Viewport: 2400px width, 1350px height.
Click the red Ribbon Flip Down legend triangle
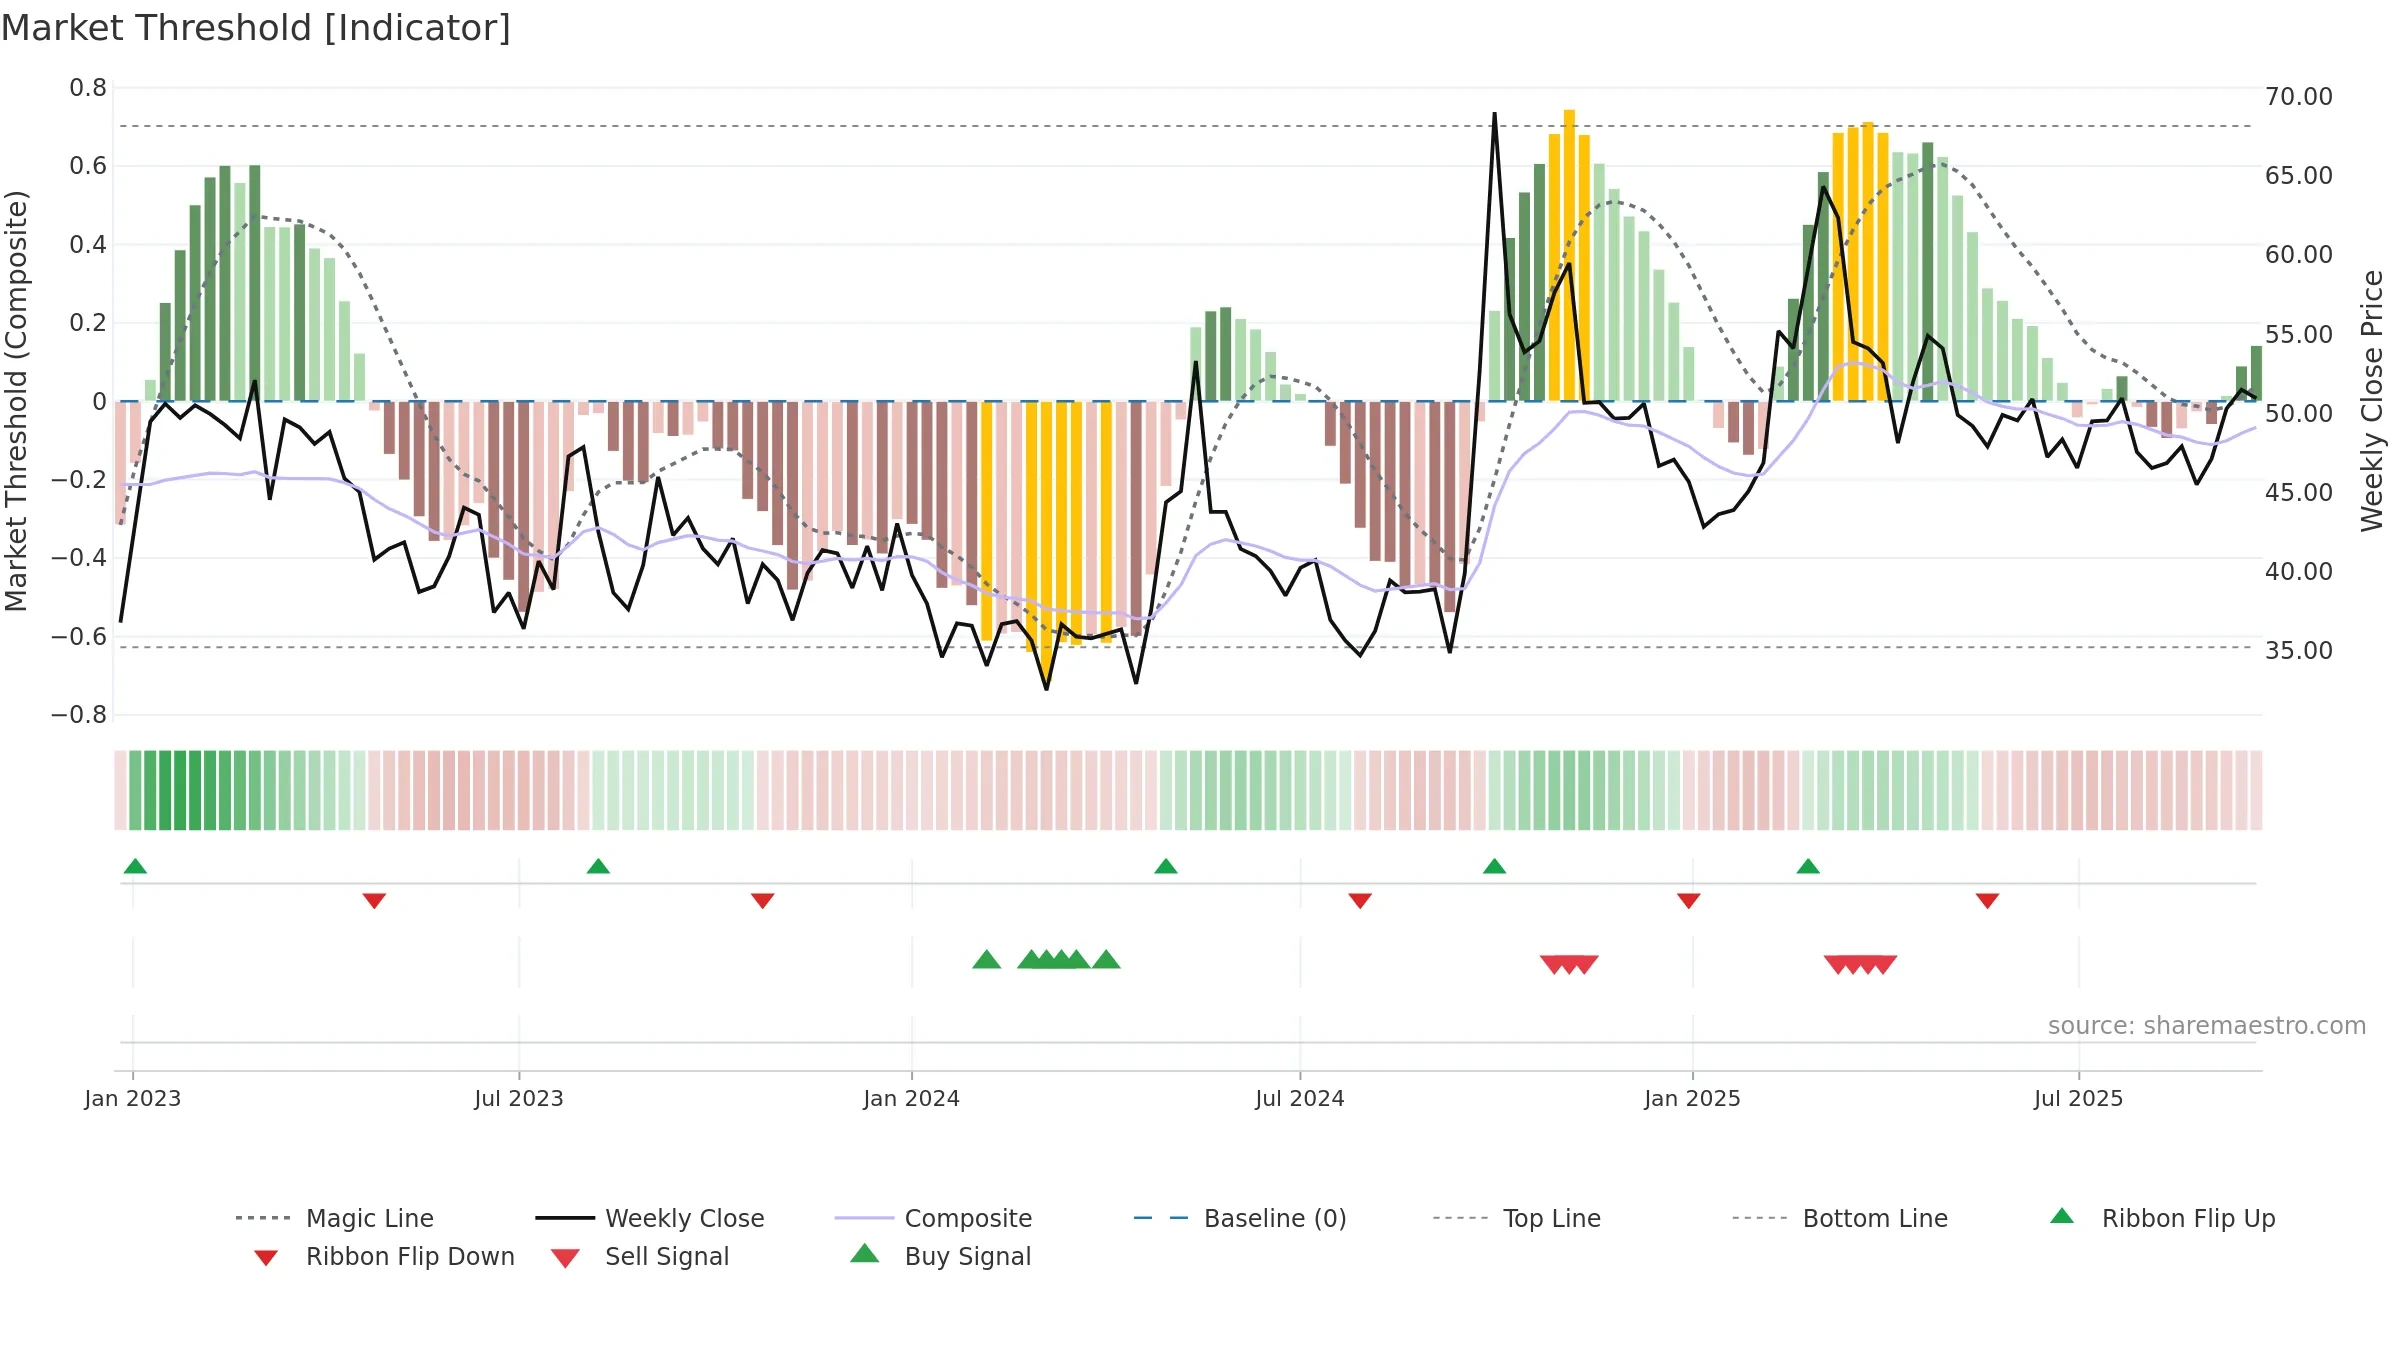(266, 1258)
